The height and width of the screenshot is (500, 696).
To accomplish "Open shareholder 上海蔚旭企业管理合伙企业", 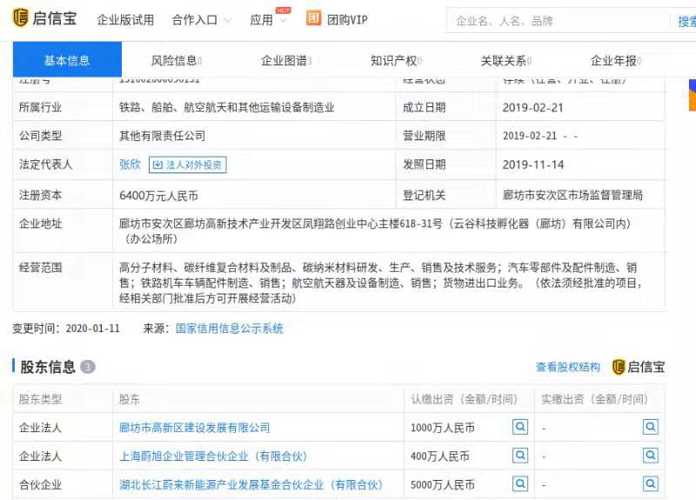I will [213, 456].
